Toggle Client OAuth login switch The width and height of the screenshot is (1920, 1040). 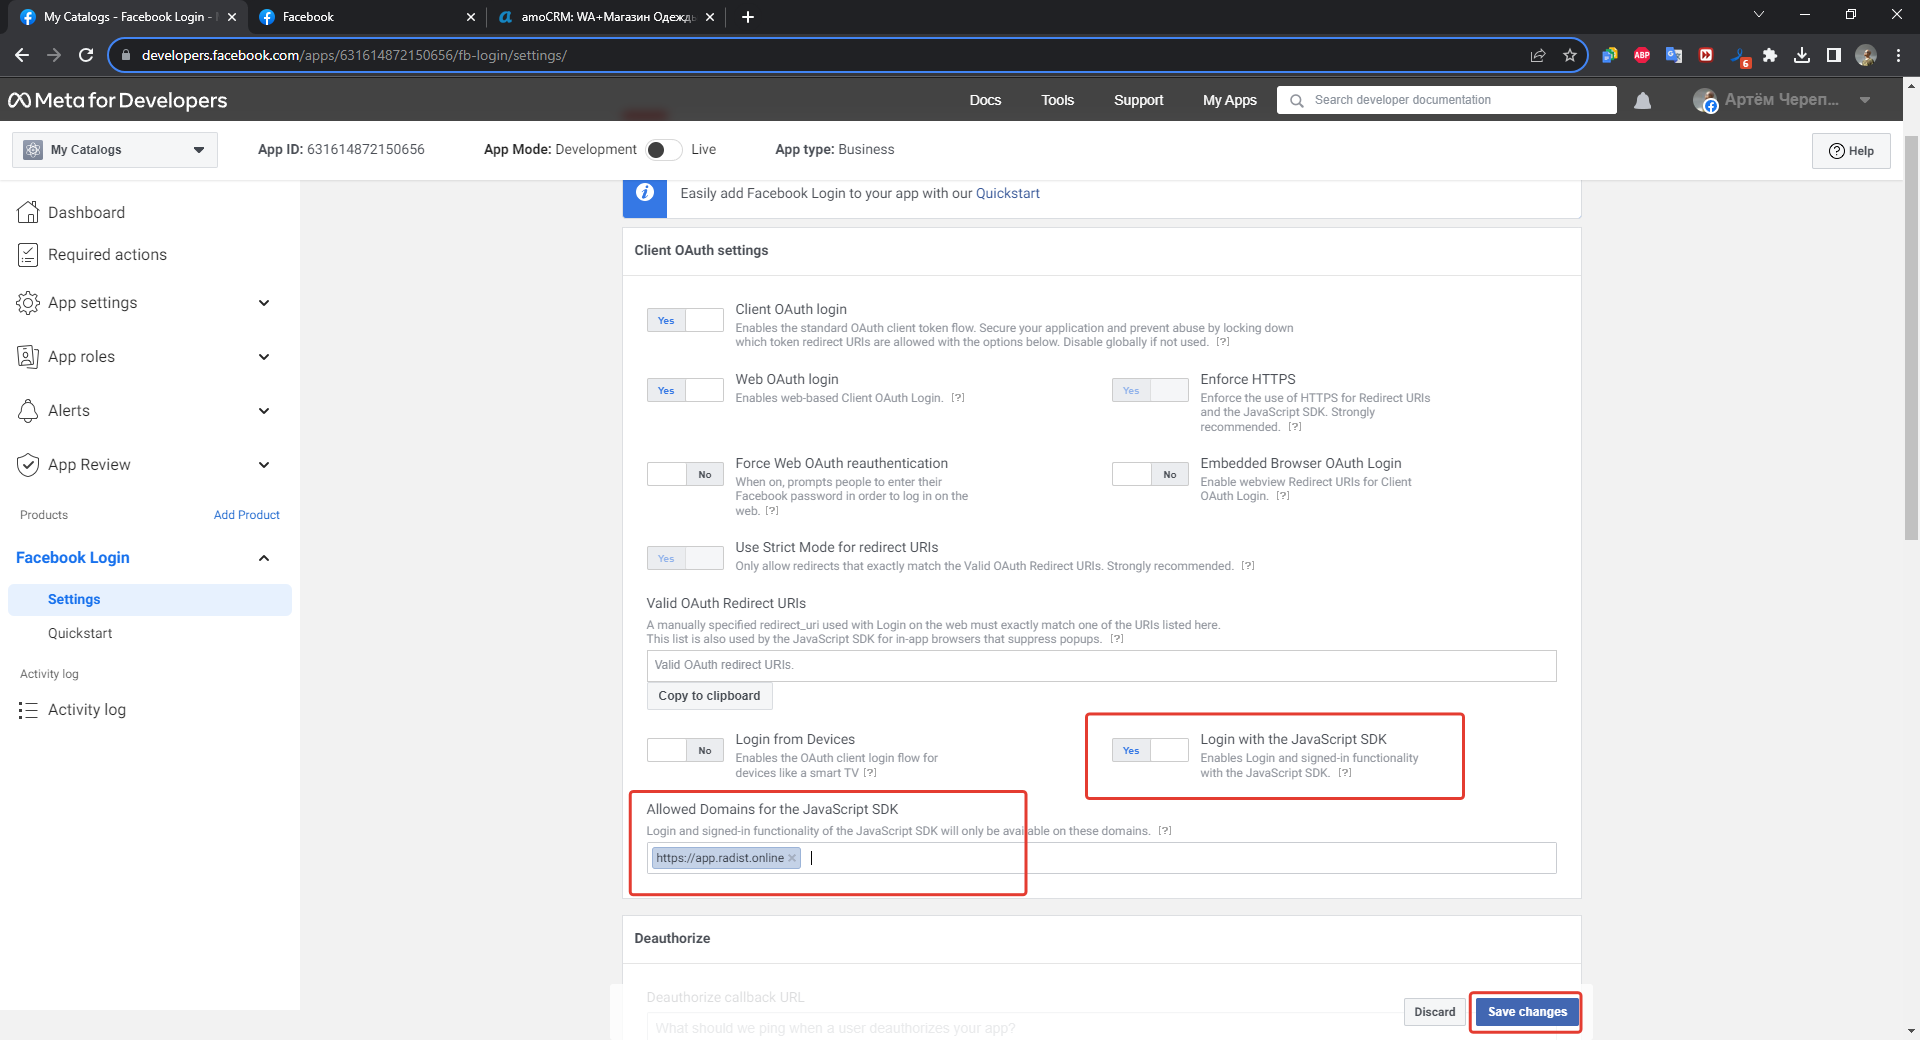pyautogui.click(x=685, y=320)
